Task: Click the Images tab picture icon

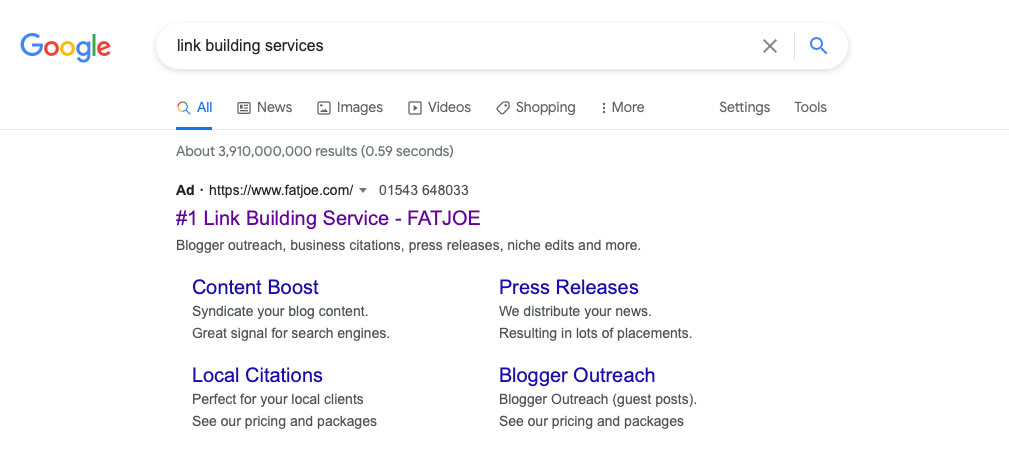Action: 324,108
